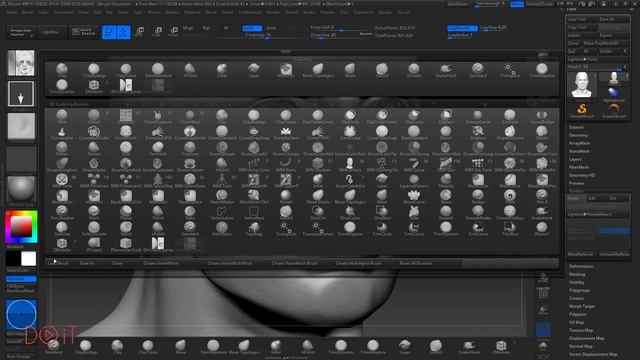Expand the NanoMesh sub-palette
This screenshot has height=360, width=640.
click(x=579, y=151)
